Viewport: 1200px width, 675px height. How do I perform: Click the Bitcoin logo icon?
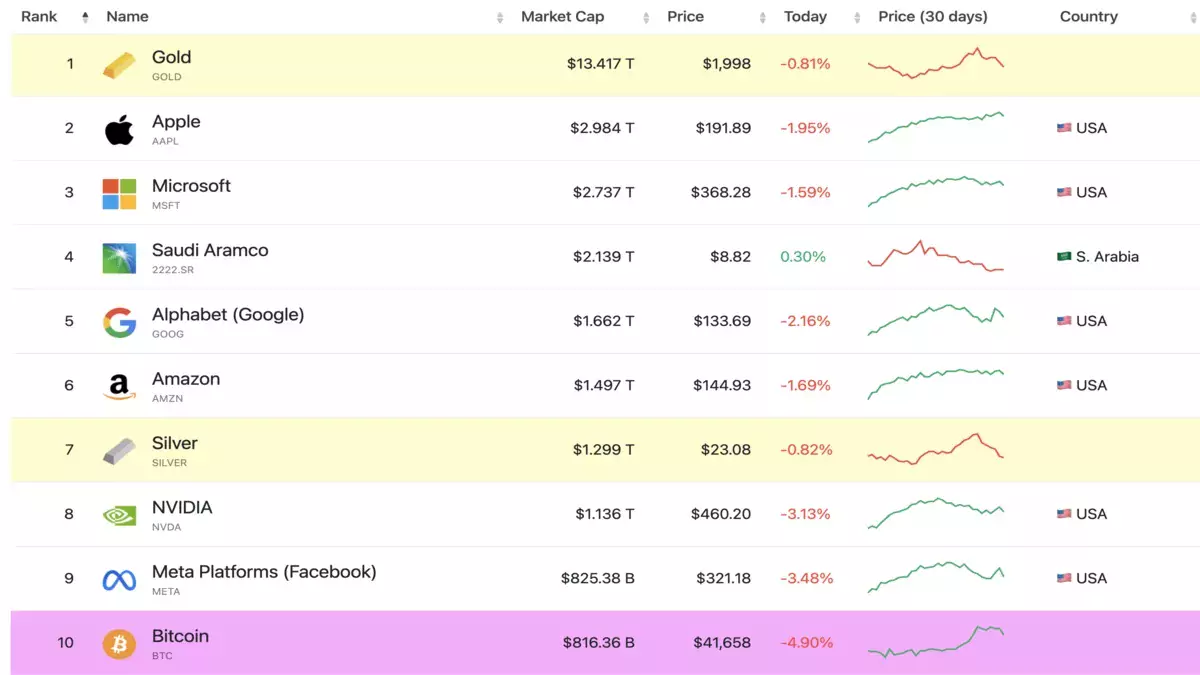[x=119, y=644]
